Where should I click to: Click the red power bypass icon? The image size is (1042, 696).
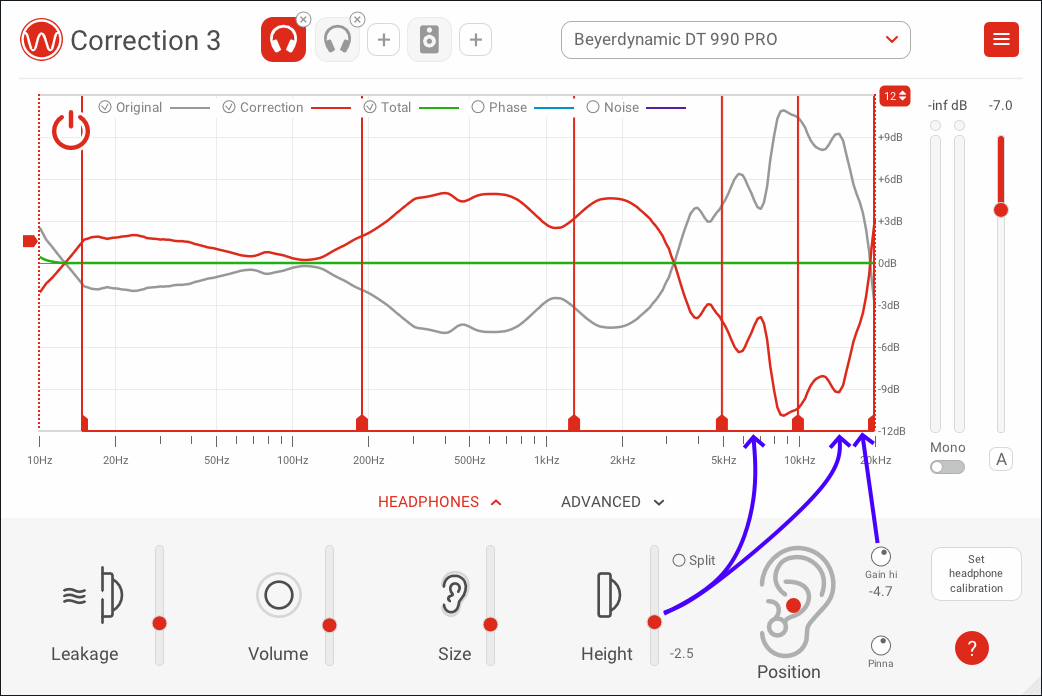(71, 131)
